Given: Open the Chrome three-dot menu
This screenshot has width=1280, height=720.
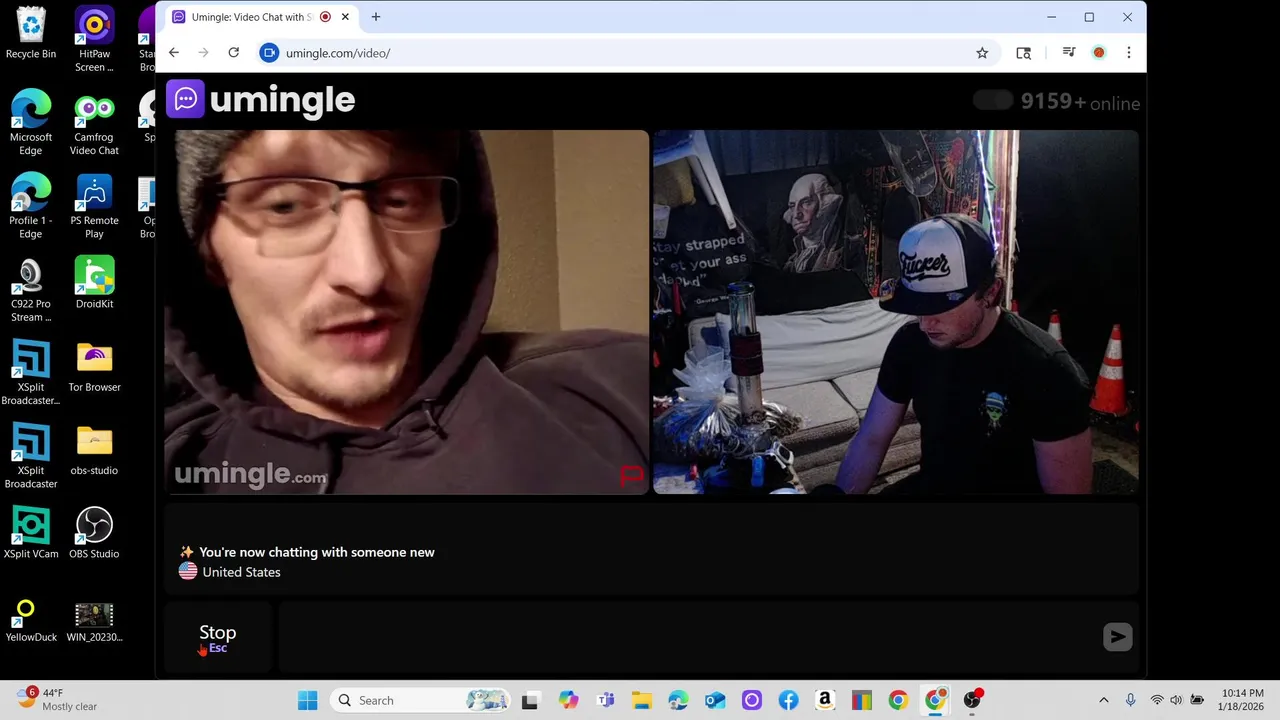Looking at the screenshot, I should [1129, 53].
